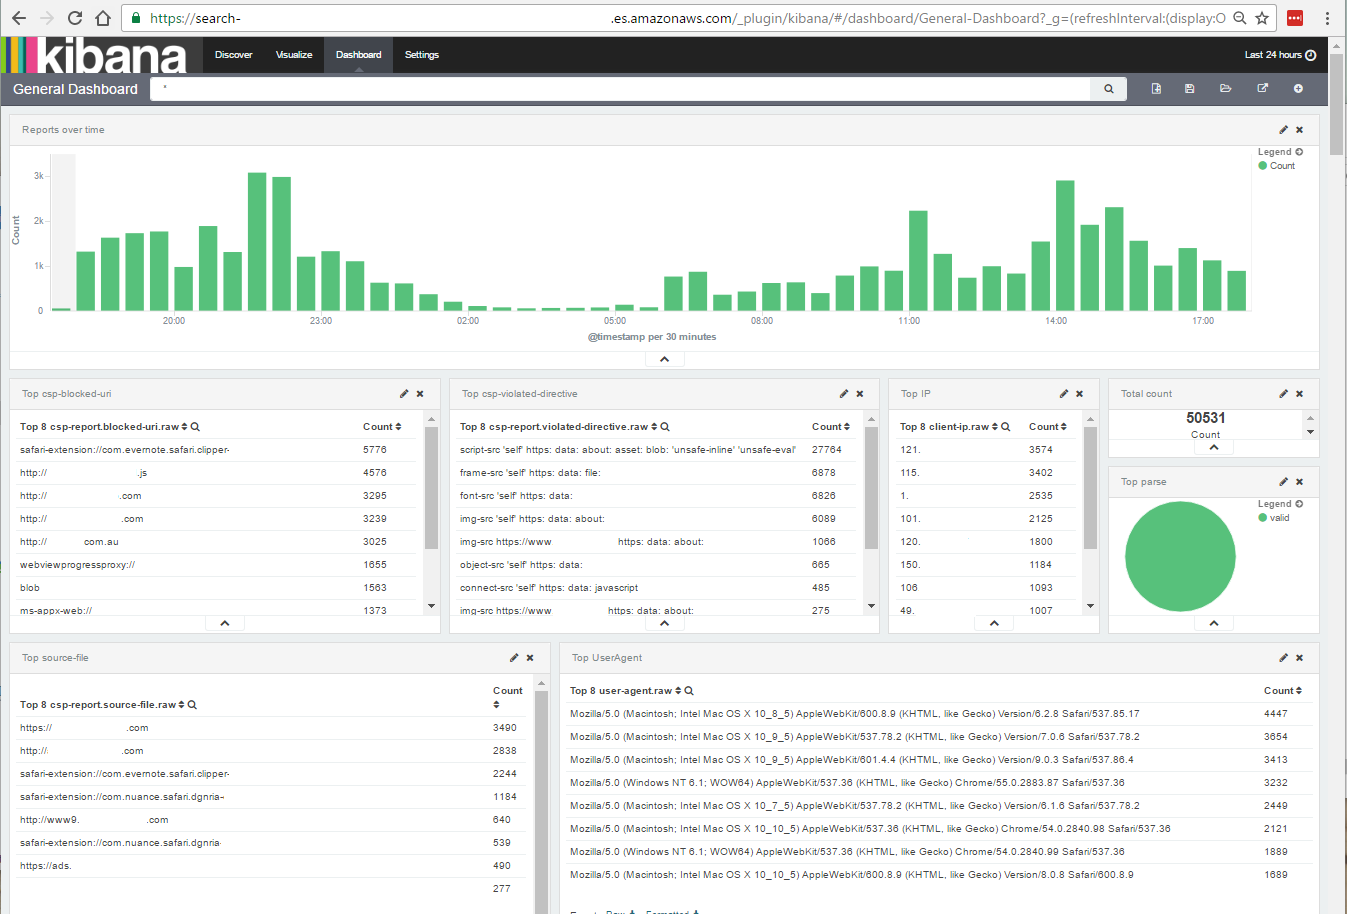Image resolution: width=1347 pixels, height=914 pixels.
Task: Open the share dashboard icon
Action: 1262,89
